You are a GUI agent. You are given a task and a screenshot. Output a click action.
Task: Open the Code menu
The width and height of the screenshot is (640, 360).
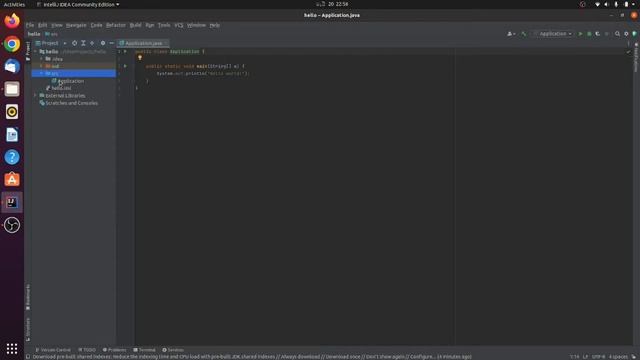[96, 25]
